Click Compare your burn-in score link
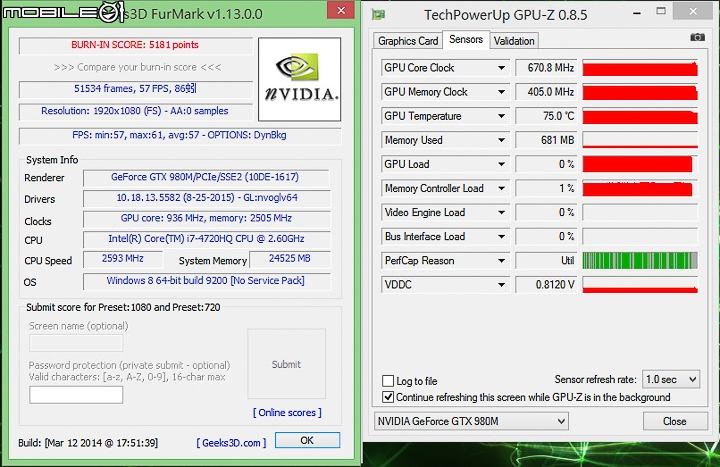 tap(137, 67)
